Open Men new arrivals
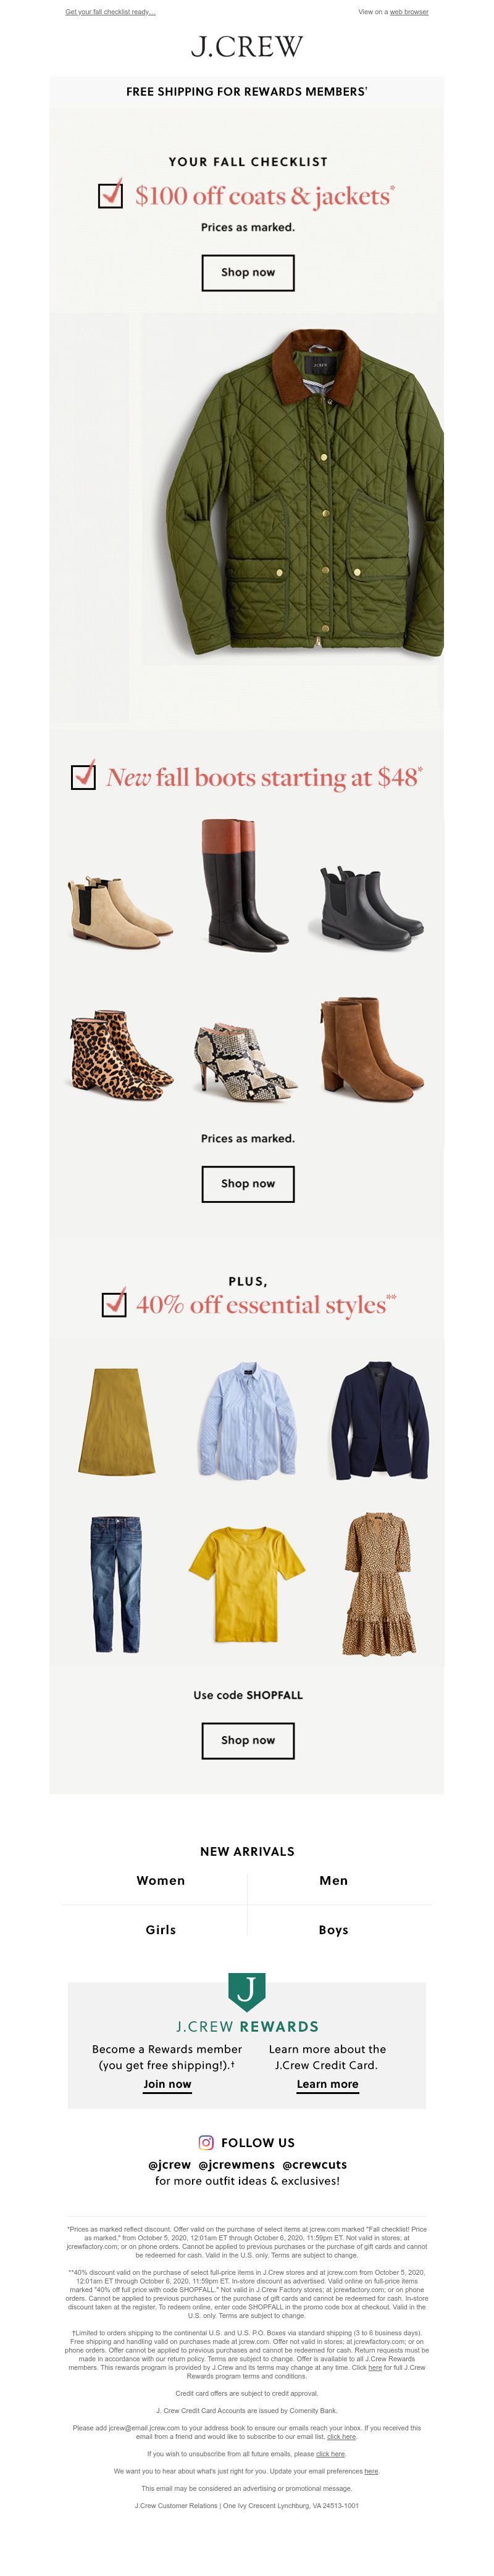494x2576 pixels. pyautogui.click(x=333, y=1880)
